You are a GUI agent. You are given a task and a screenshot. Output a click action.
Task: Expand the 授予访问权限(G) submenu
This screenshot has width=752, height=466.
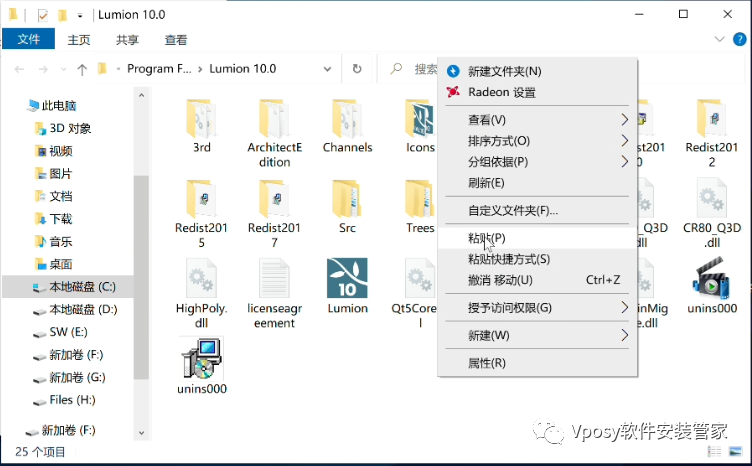coord(537,308)
